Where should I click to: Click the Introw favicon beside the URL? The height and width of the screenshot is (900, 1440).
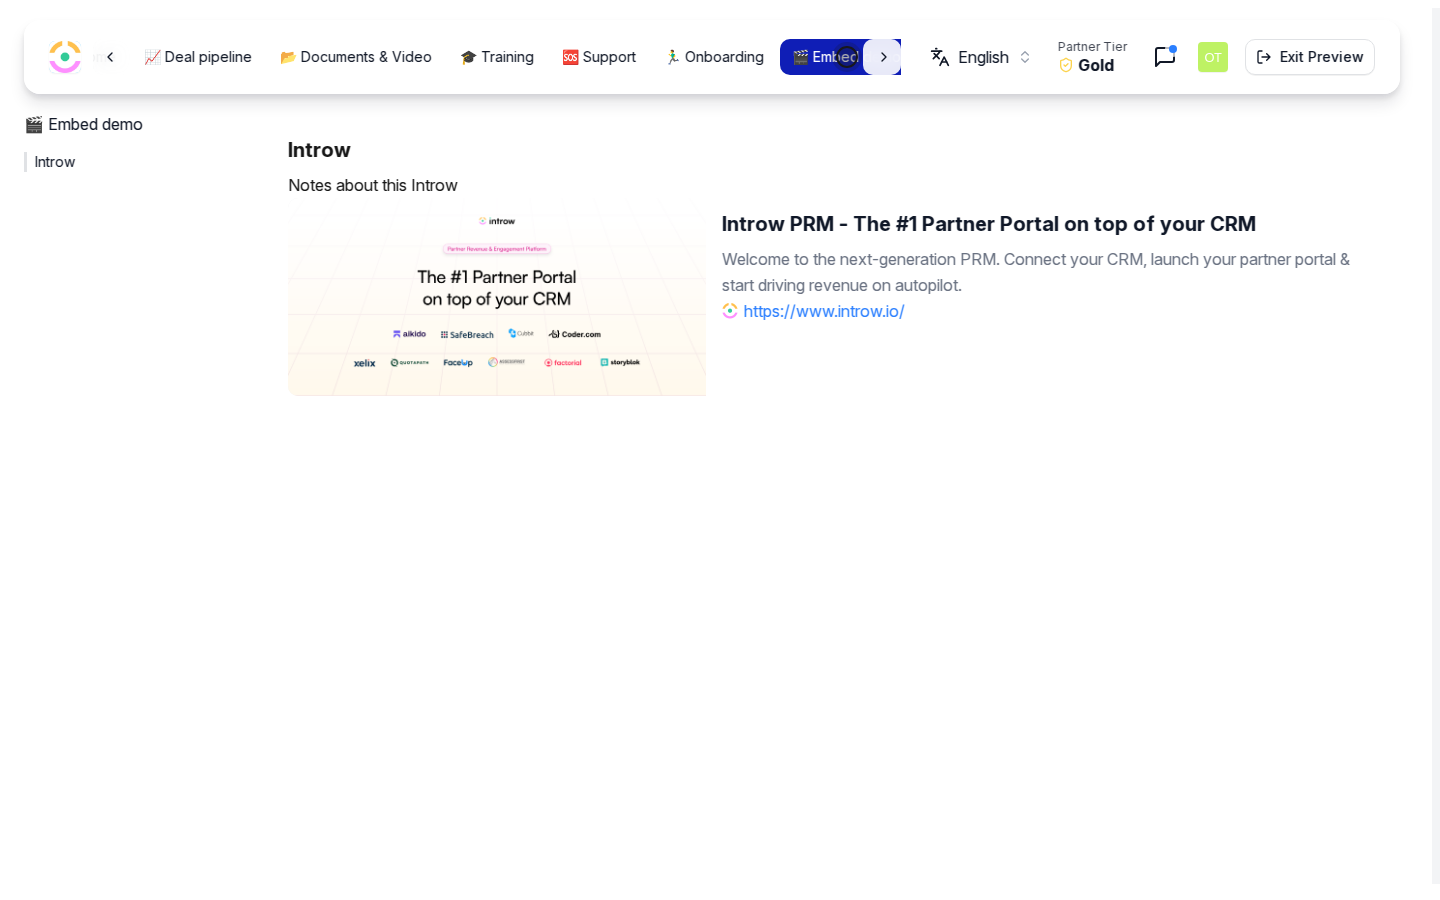click(x=730, y=311)
